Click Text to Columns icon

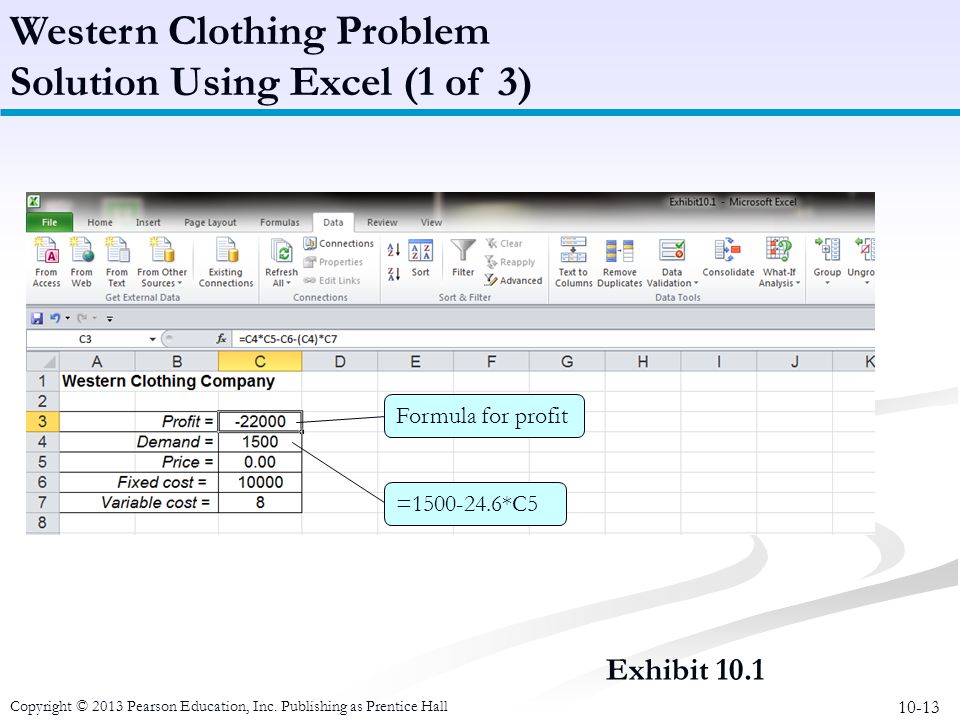[x=573, y=250]
